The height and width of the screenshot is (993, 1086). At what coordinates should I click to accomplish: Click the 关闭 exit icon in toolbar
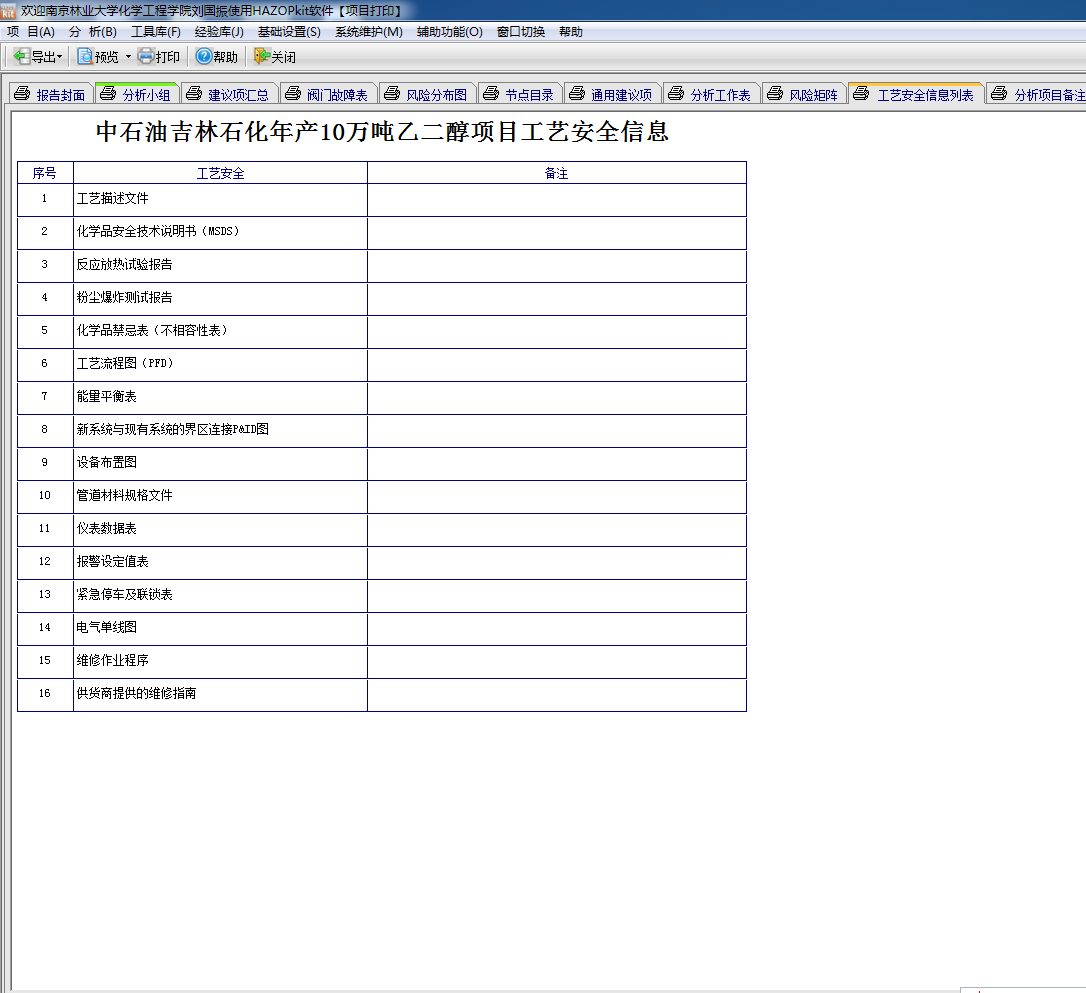pos(262,56)
